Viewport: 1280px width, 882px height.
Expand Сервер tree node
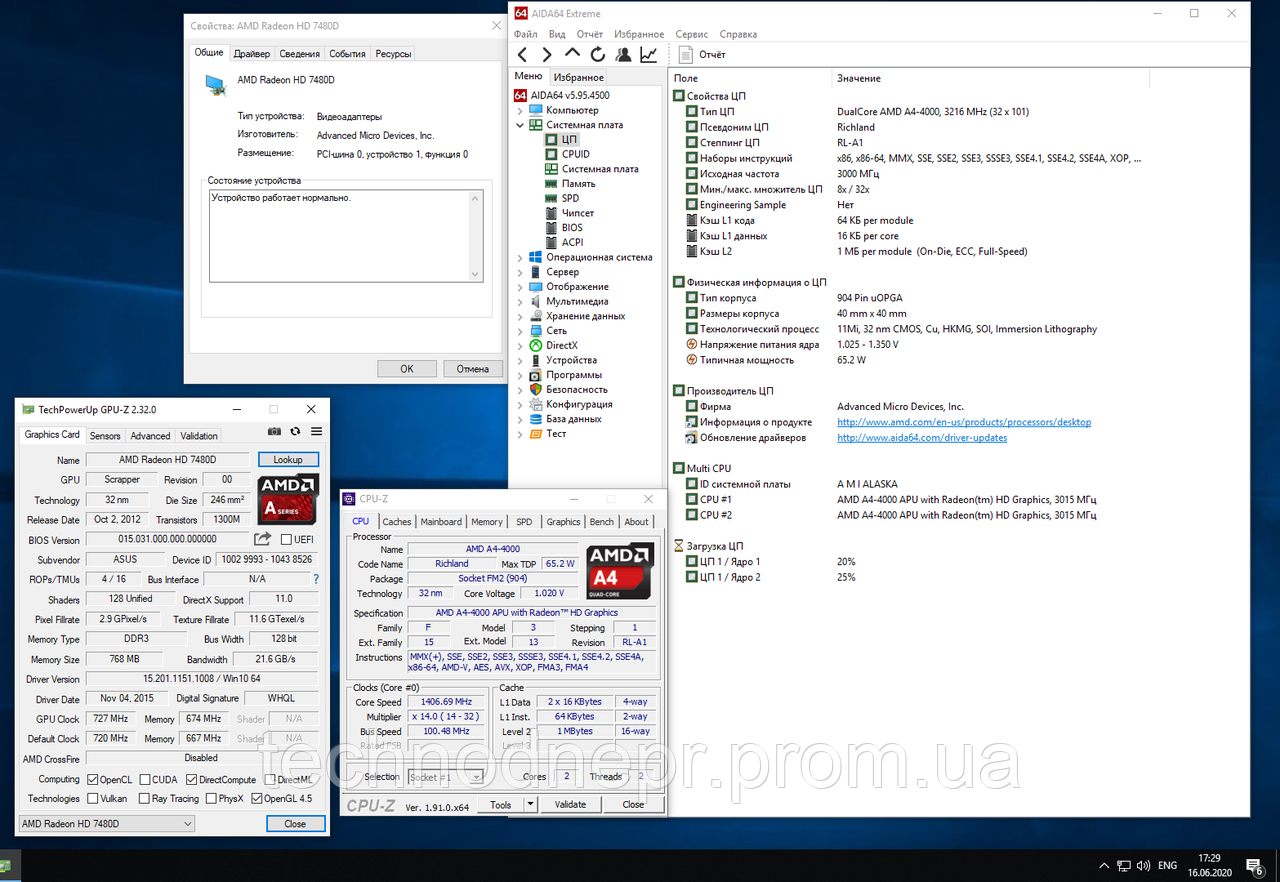click(520, 272)
